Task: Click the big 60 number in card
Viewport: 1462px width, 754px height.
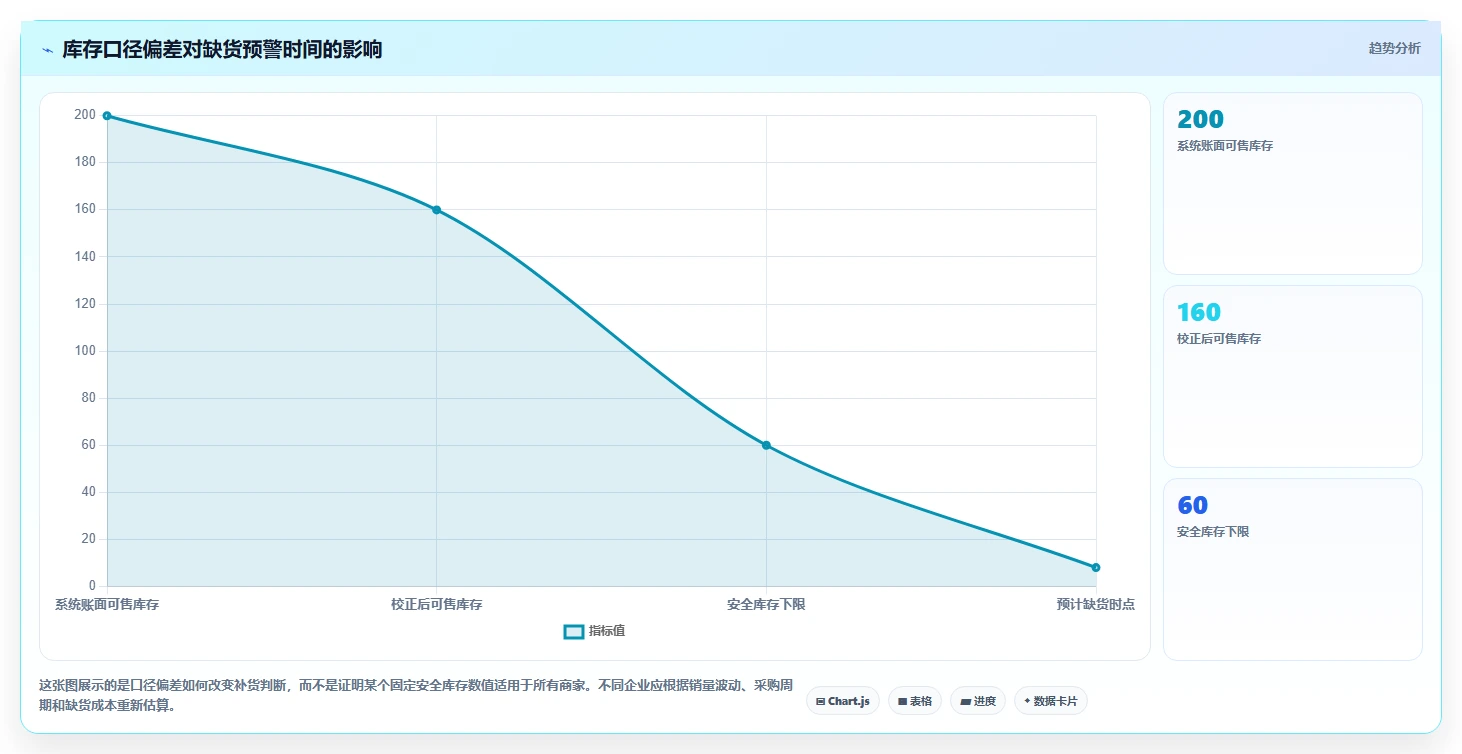Action: point(1192,506)
